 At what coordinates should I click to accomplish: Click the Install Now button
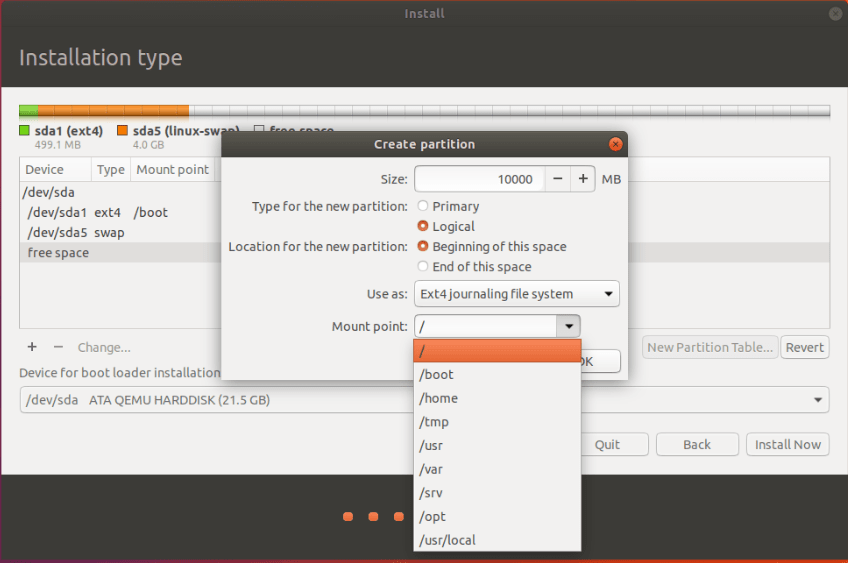[787, 445]
